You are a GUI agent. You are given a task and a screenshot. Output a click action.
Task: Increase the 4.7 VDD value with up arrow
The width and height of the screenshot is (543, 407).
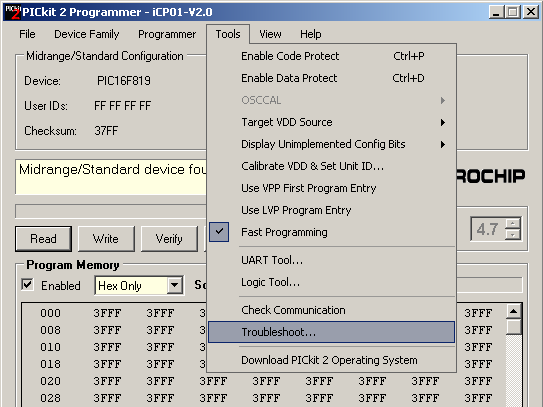[x=513, y=223]
